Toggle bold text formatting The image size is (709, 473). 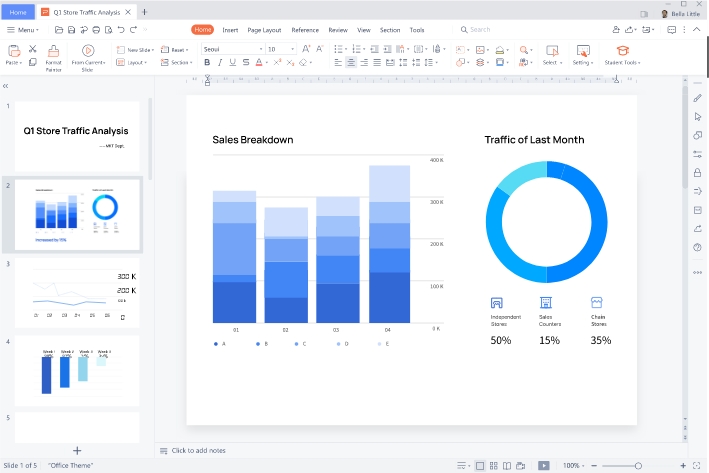(x=207, y=62)
